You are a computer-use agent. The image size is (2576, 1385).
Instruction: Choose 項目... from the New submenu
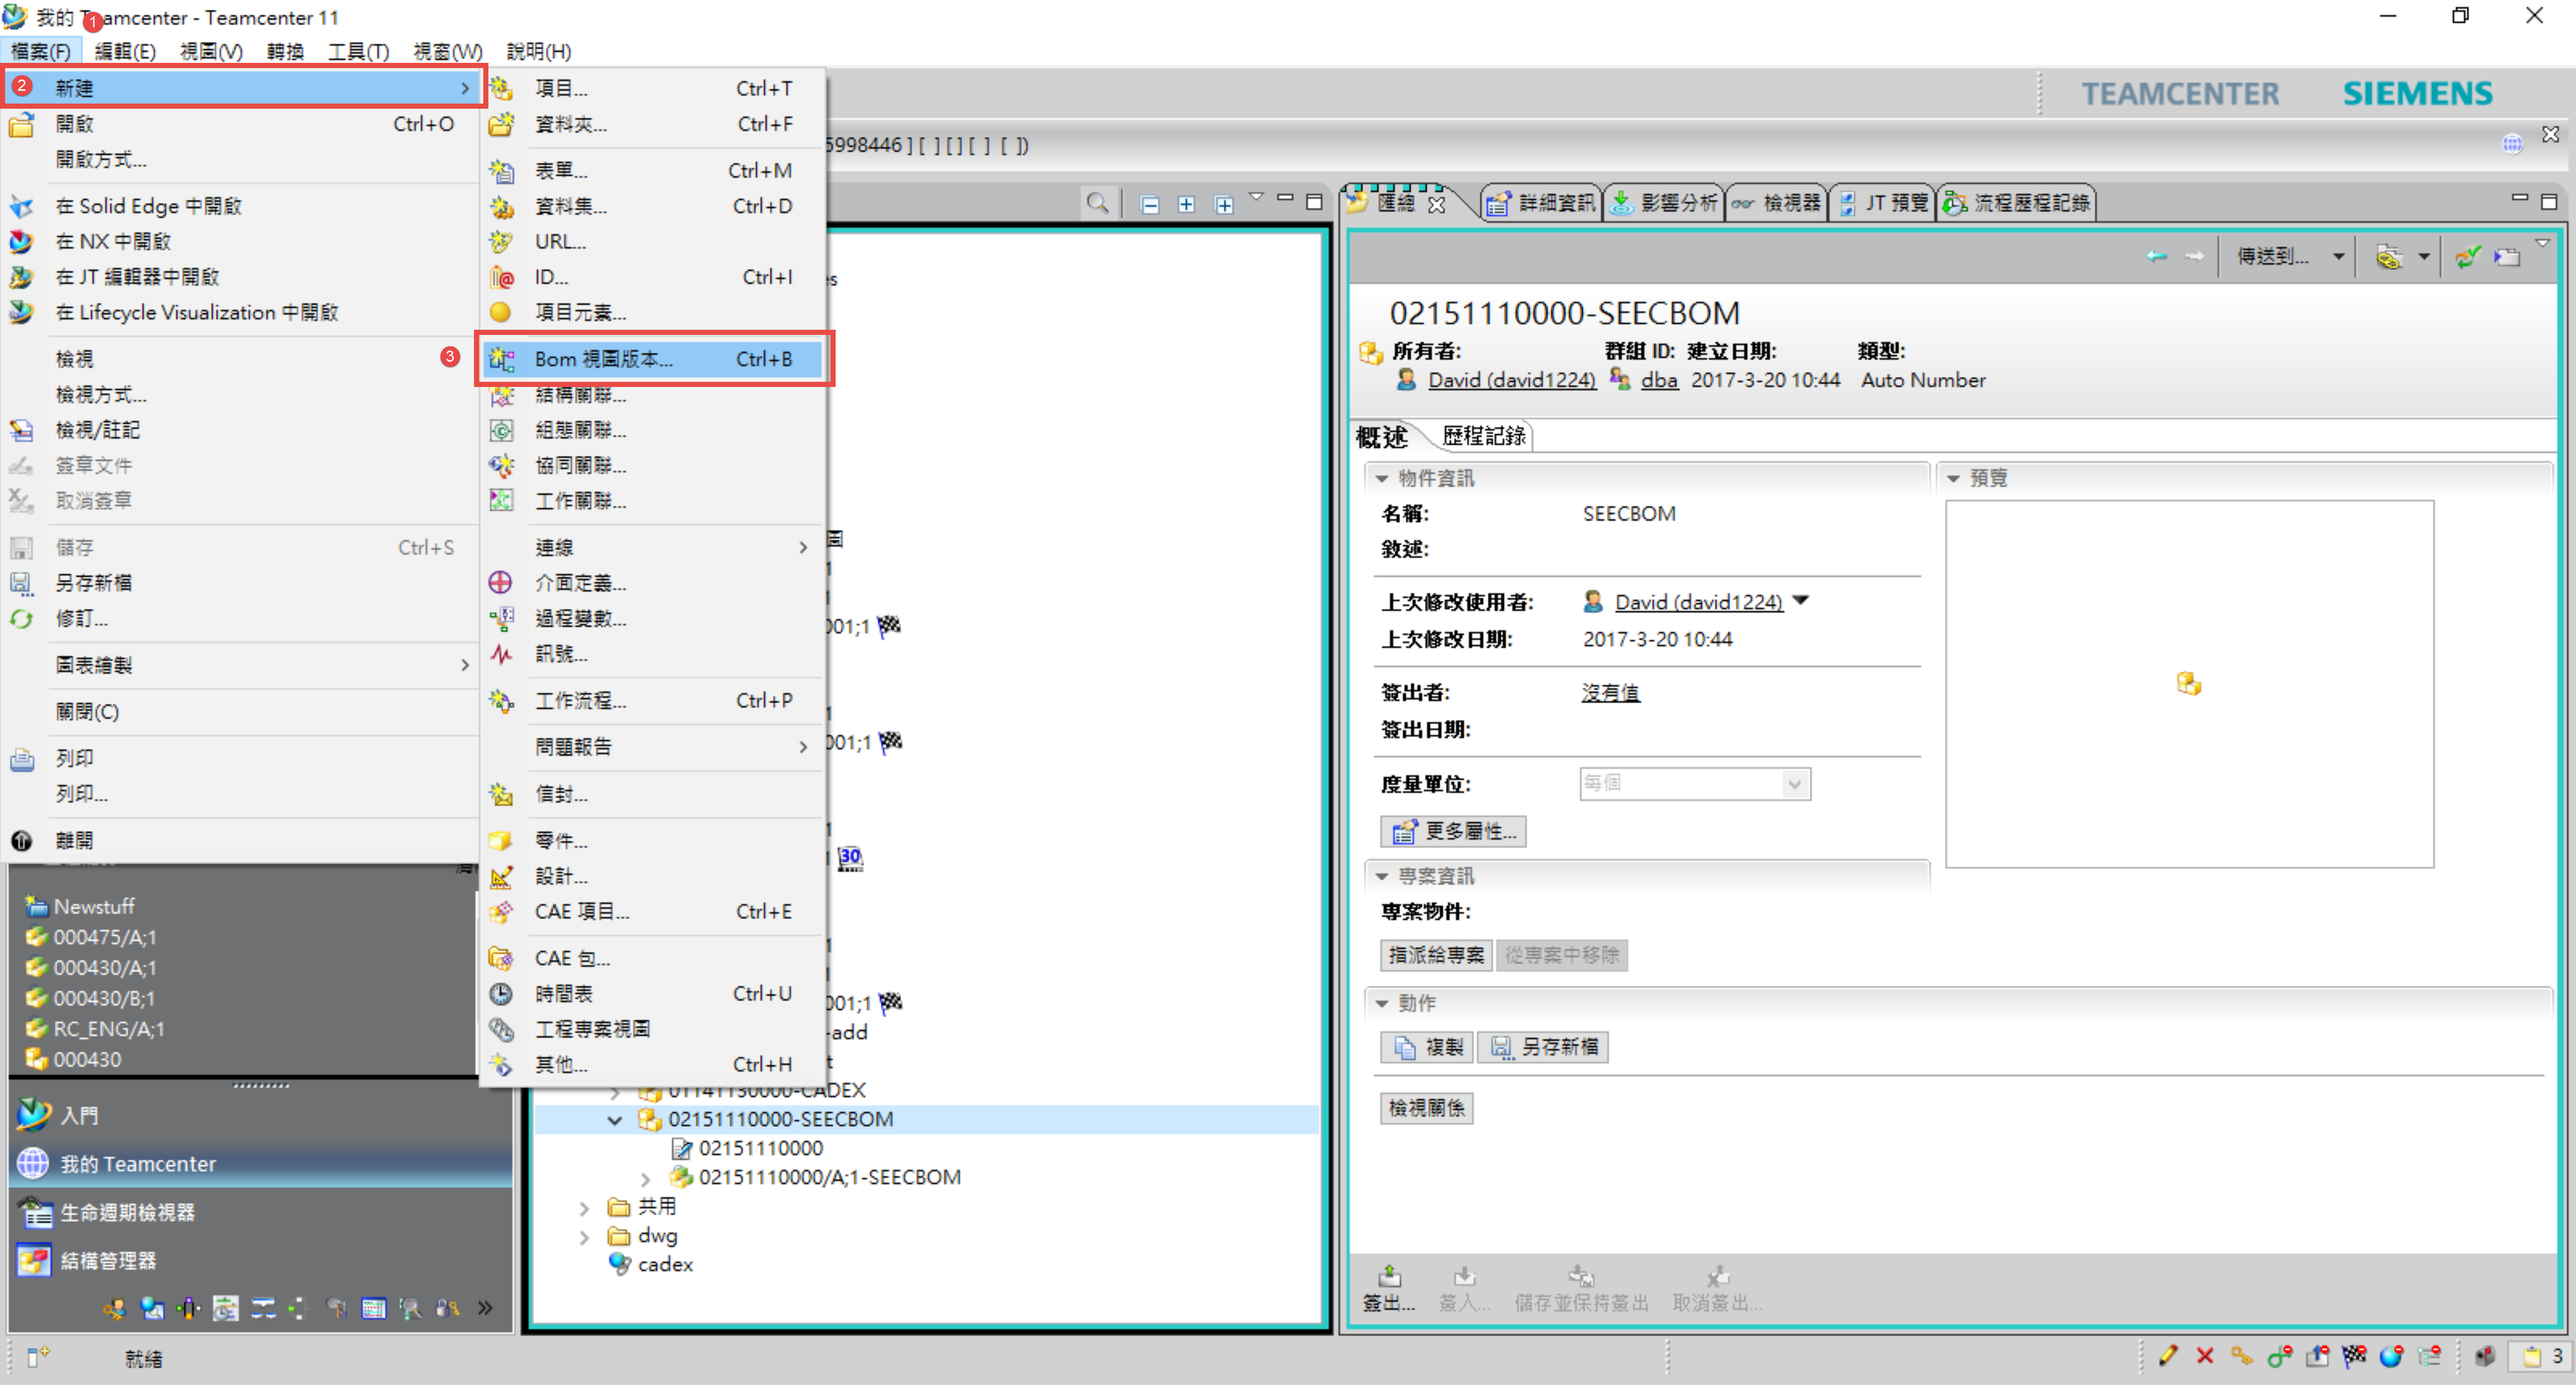653,88
